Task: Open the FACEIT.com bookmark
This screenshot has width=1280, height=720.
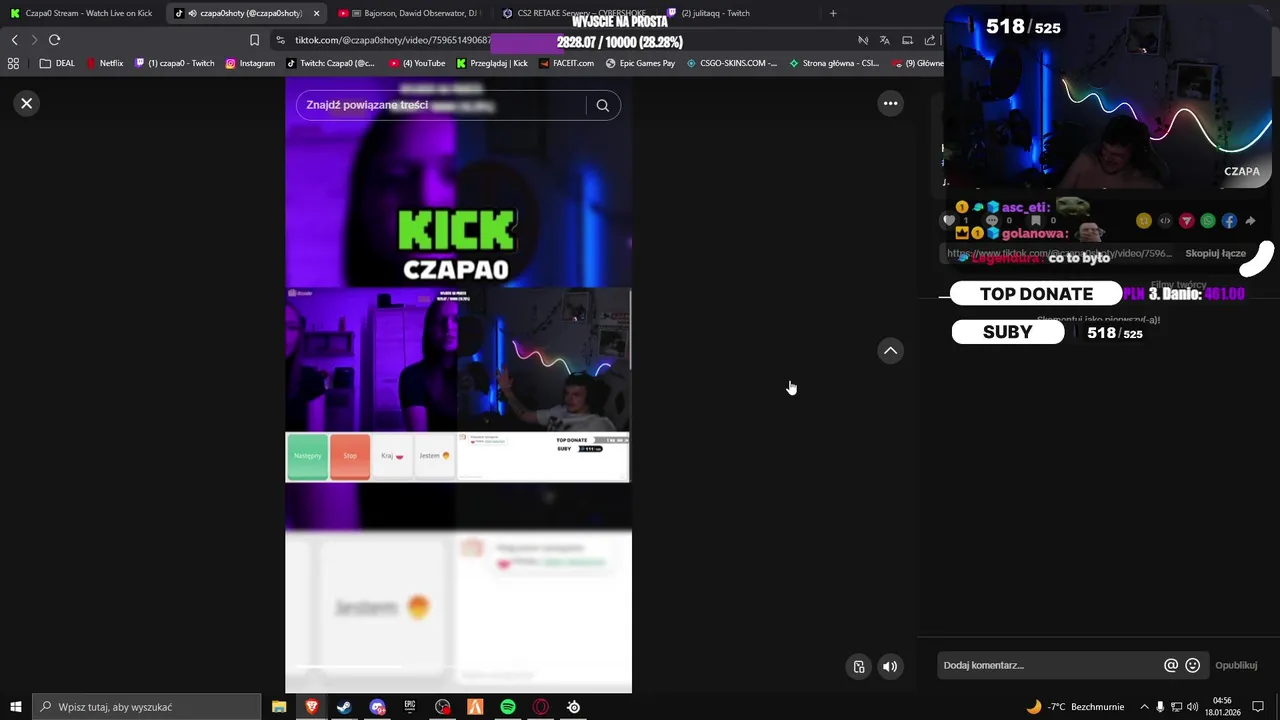Action: point(566,63)
